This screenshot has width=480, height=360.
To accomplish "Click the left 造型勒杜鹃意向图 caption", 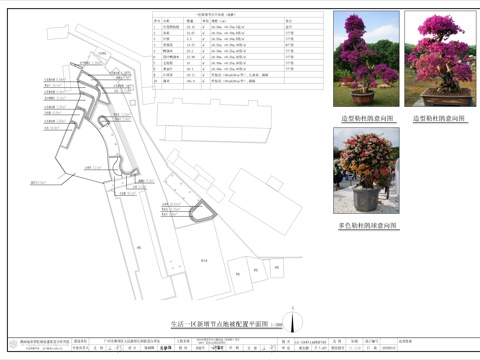I will pyautogui.click(x=367, y=118).
